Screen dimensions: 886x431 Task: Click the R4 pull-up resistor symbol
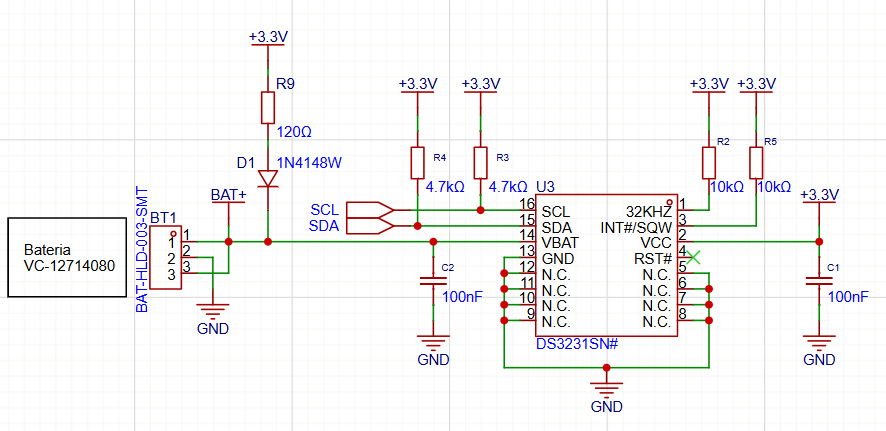(417, 163)
